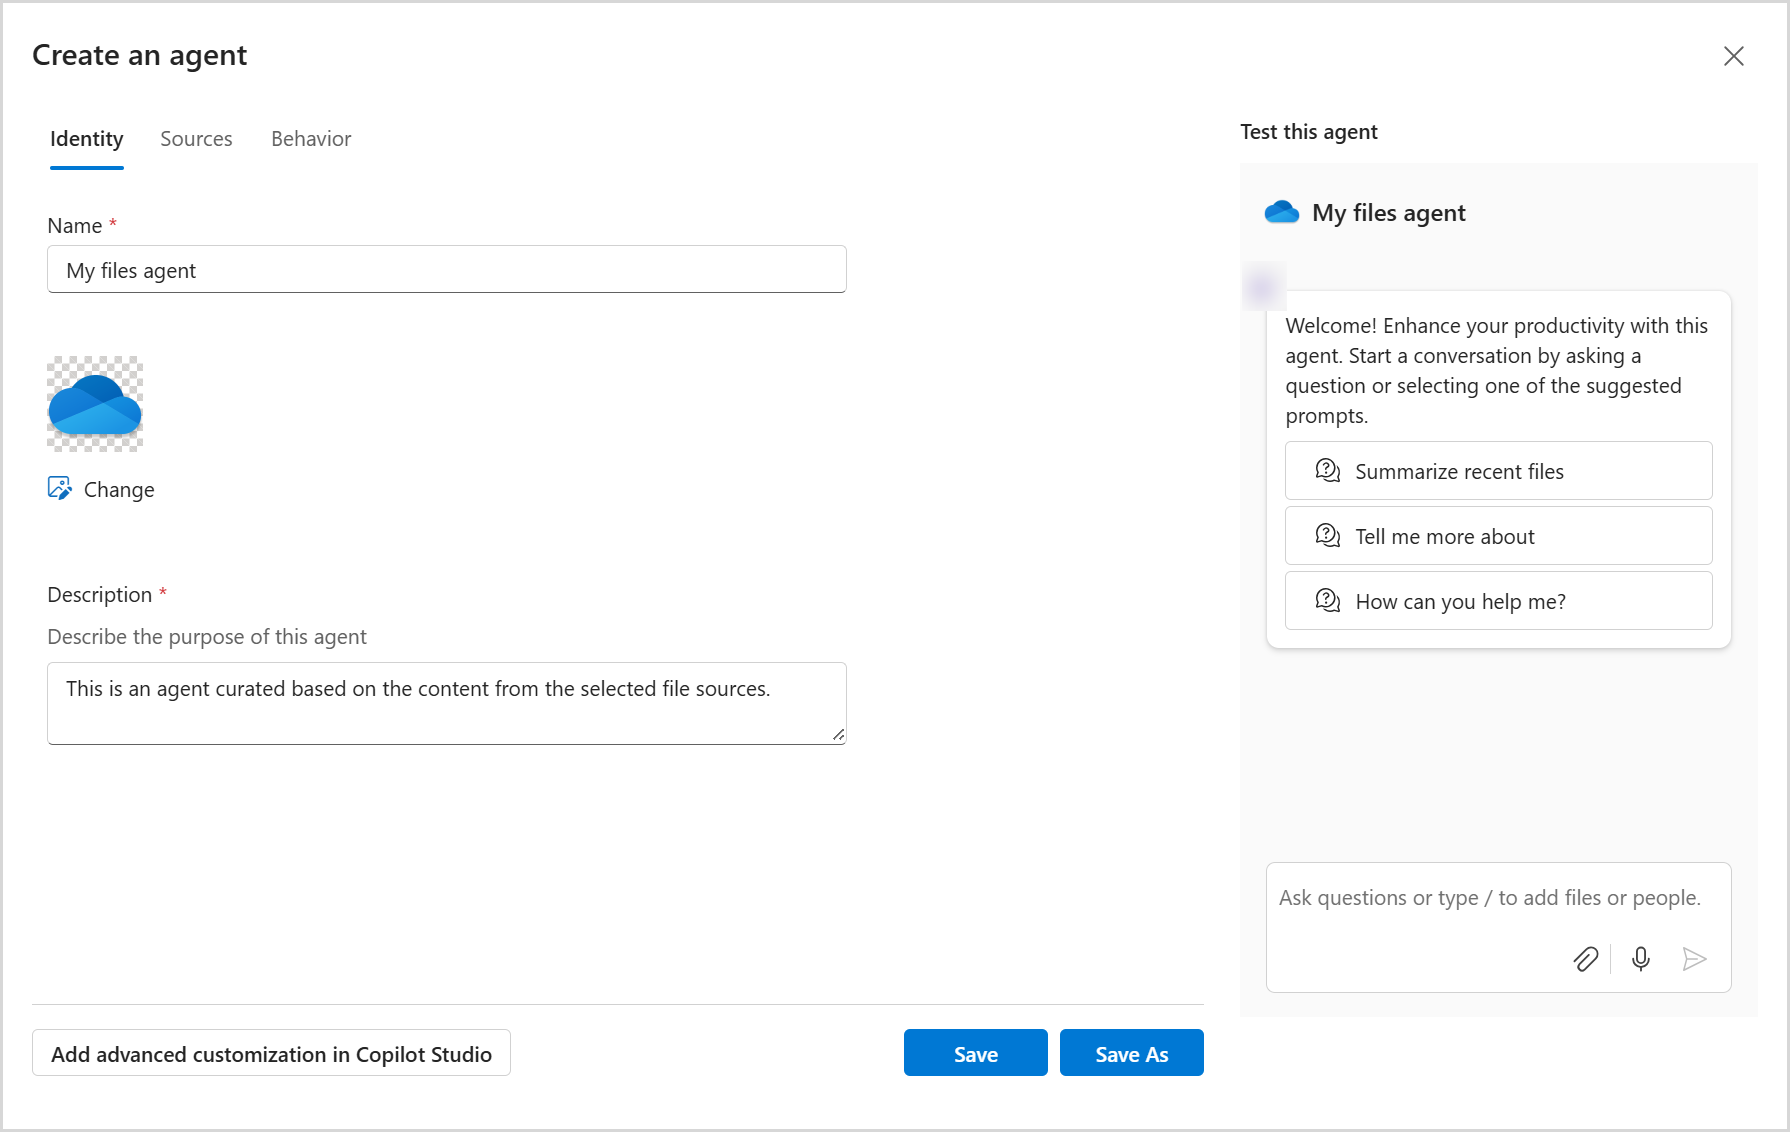Switch to the Sources tab

click(x=196, y=139)
